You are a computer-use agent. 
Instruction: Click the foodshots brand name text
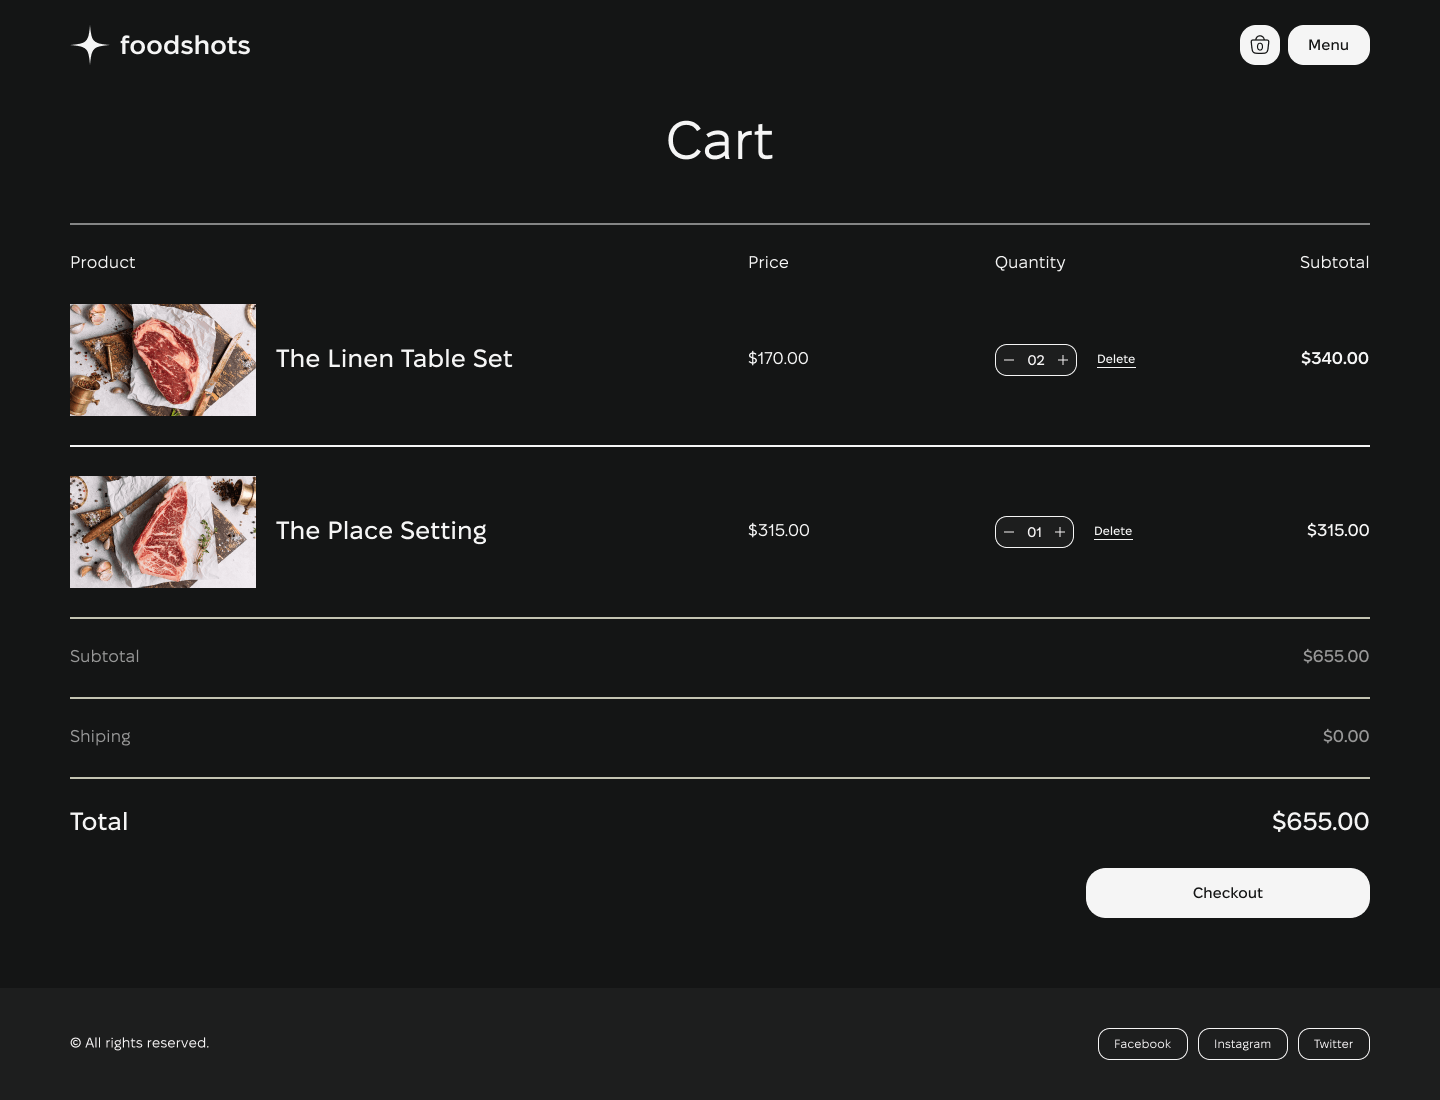pos(185,45)
